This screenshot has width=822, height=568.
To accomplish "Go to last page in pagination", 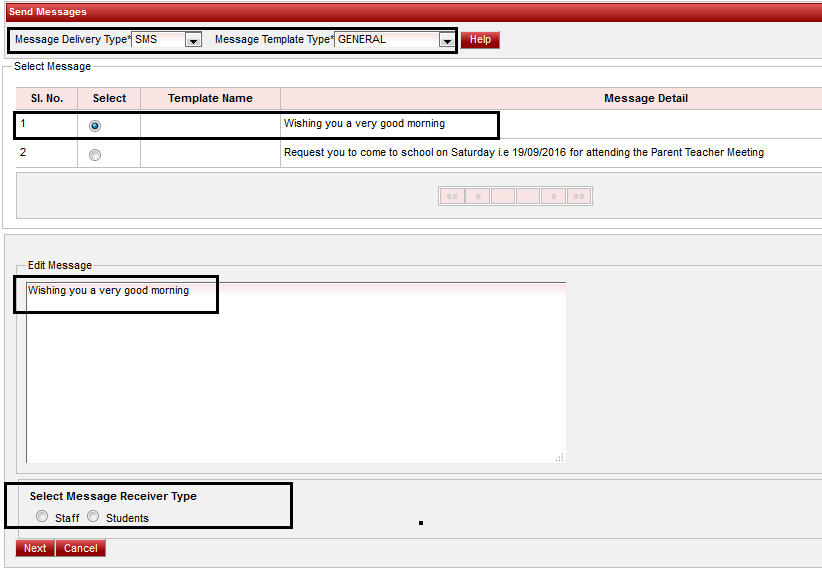I will pyautogui.click(x=579, y=196).
